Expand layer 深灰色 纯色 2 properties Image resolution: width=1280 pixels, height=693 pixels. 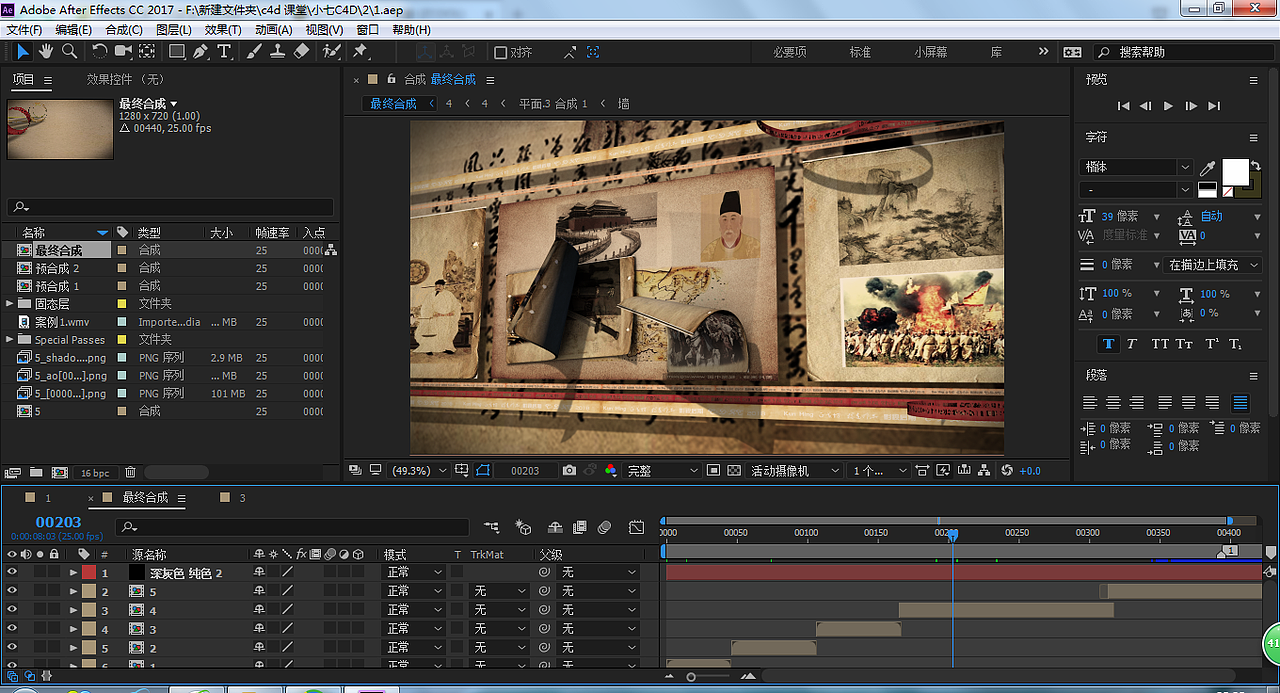[73, 573]
